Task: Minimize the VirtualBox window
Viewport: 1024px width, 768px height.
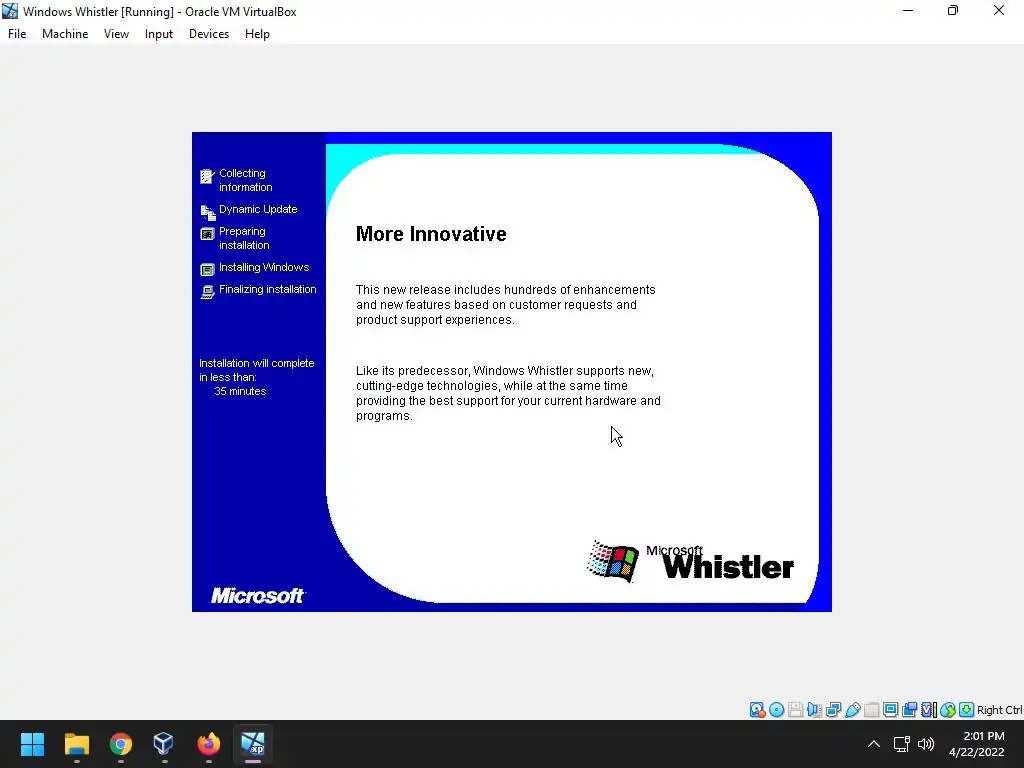Action: pos(908,11)
